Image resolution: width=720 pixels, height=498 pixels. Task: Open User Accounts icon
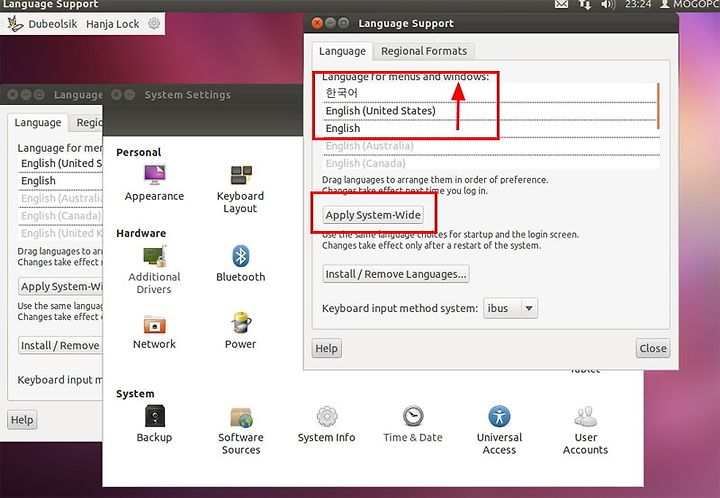[585, 417]
